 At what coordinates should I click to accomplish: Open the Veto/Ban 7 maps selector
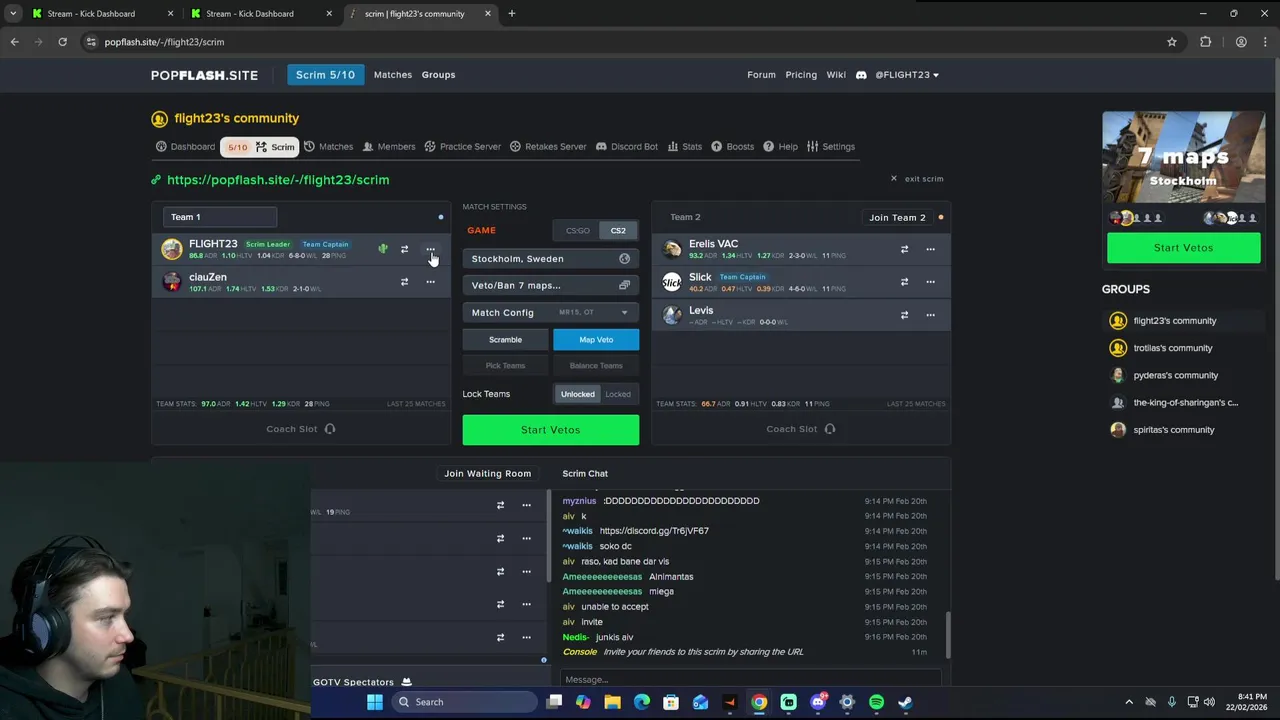(550, 286)
